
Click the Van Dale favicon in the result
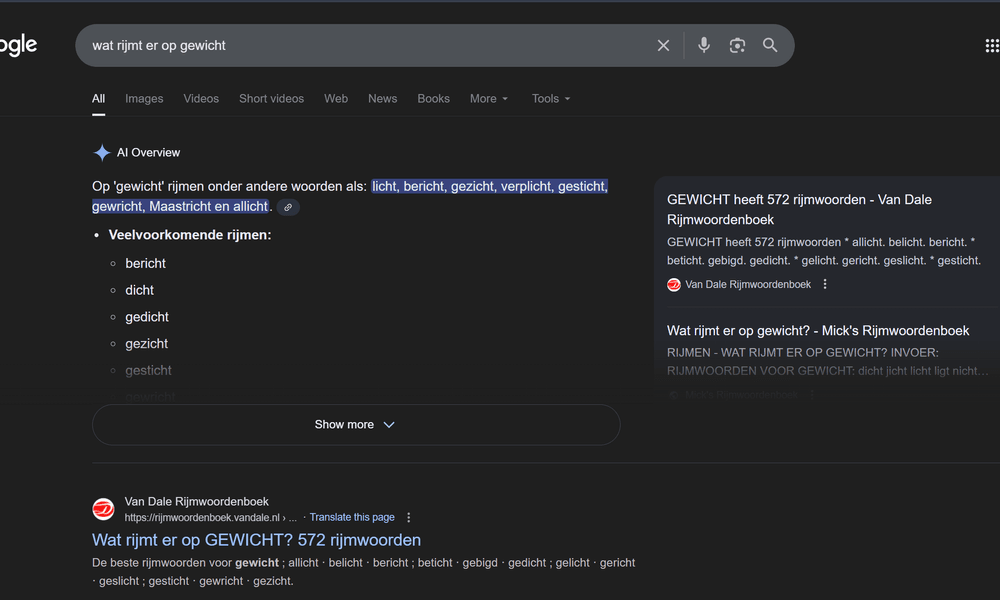coord(673,284)
